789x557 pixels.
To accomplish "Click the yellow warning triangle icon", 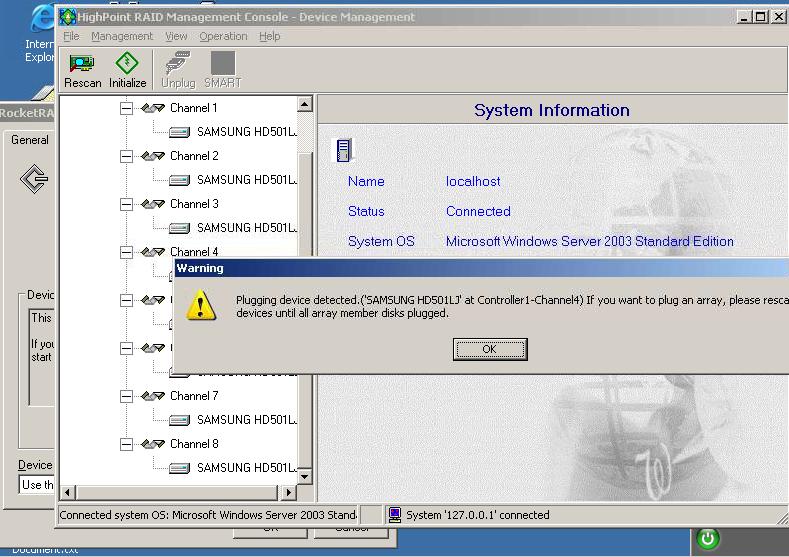I will pos(201,305).
